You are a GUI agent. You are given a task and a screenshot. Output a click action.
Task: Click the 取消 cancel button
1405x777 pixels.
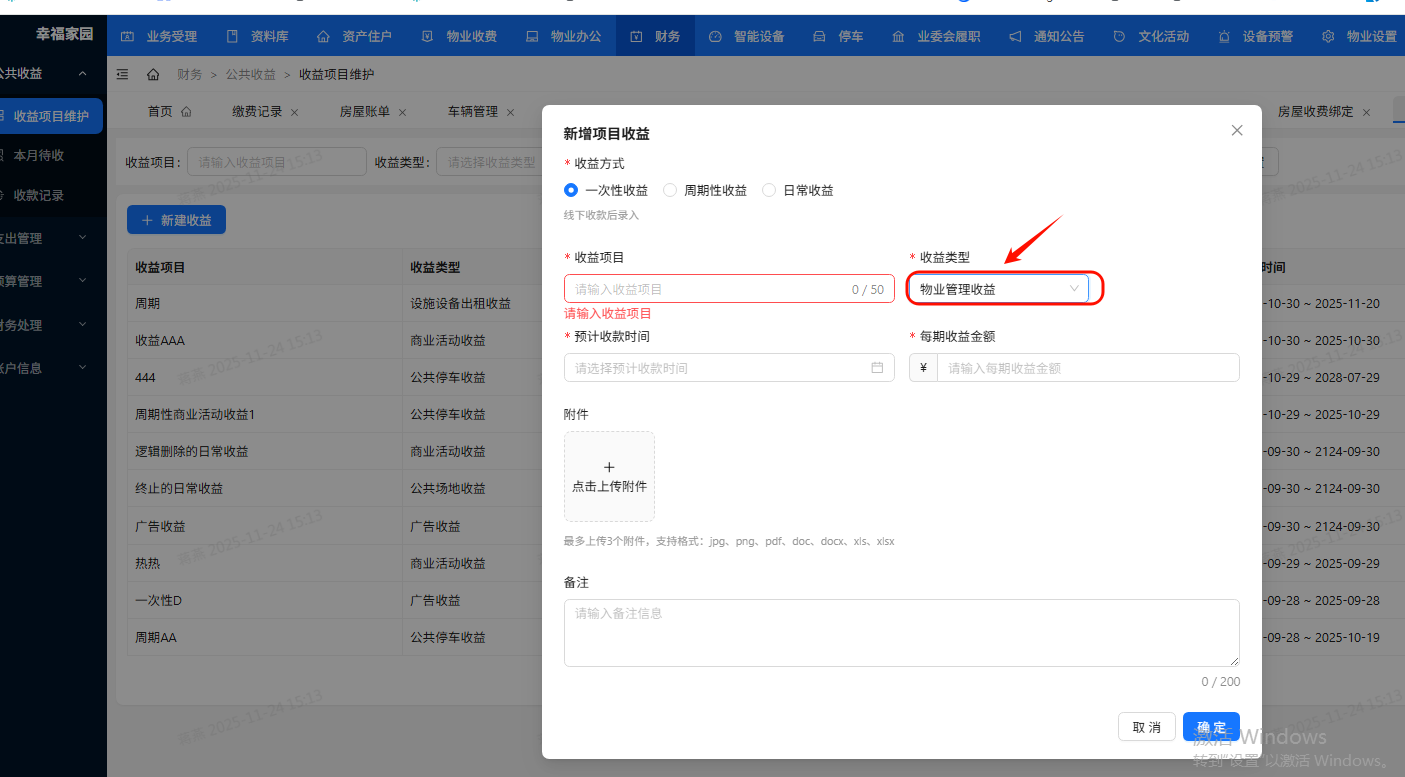pyautogui.click(x=1146, y=727)
